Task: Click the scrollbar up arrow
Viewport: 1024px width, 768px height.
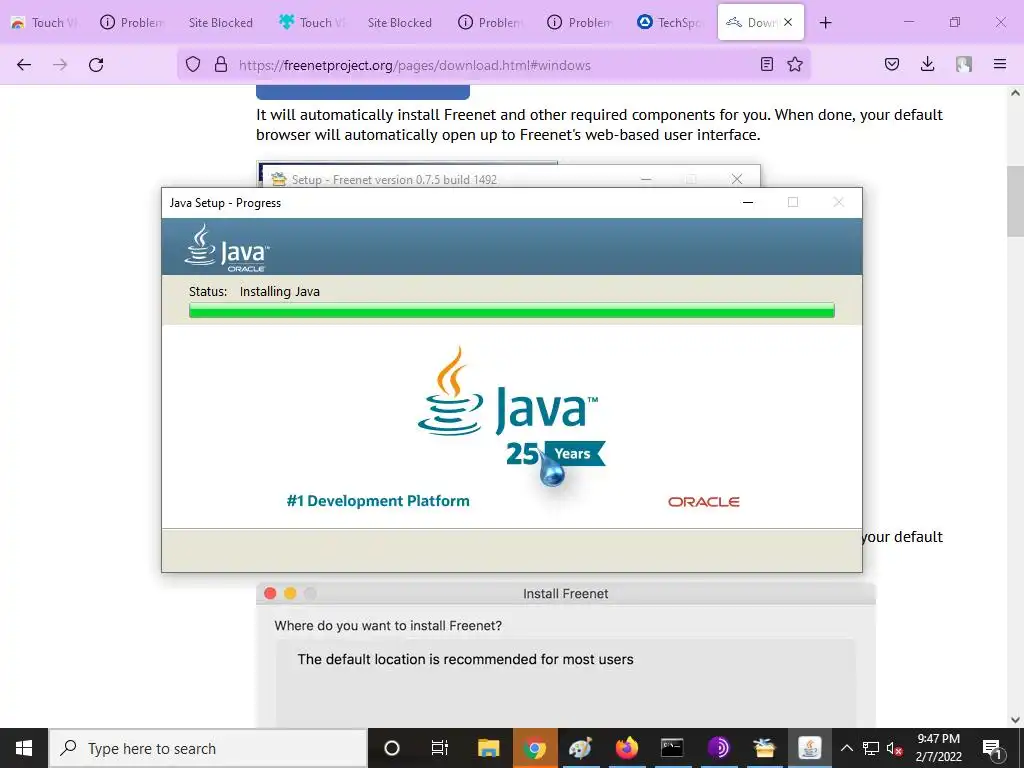Action: [x=1015, y=93]
